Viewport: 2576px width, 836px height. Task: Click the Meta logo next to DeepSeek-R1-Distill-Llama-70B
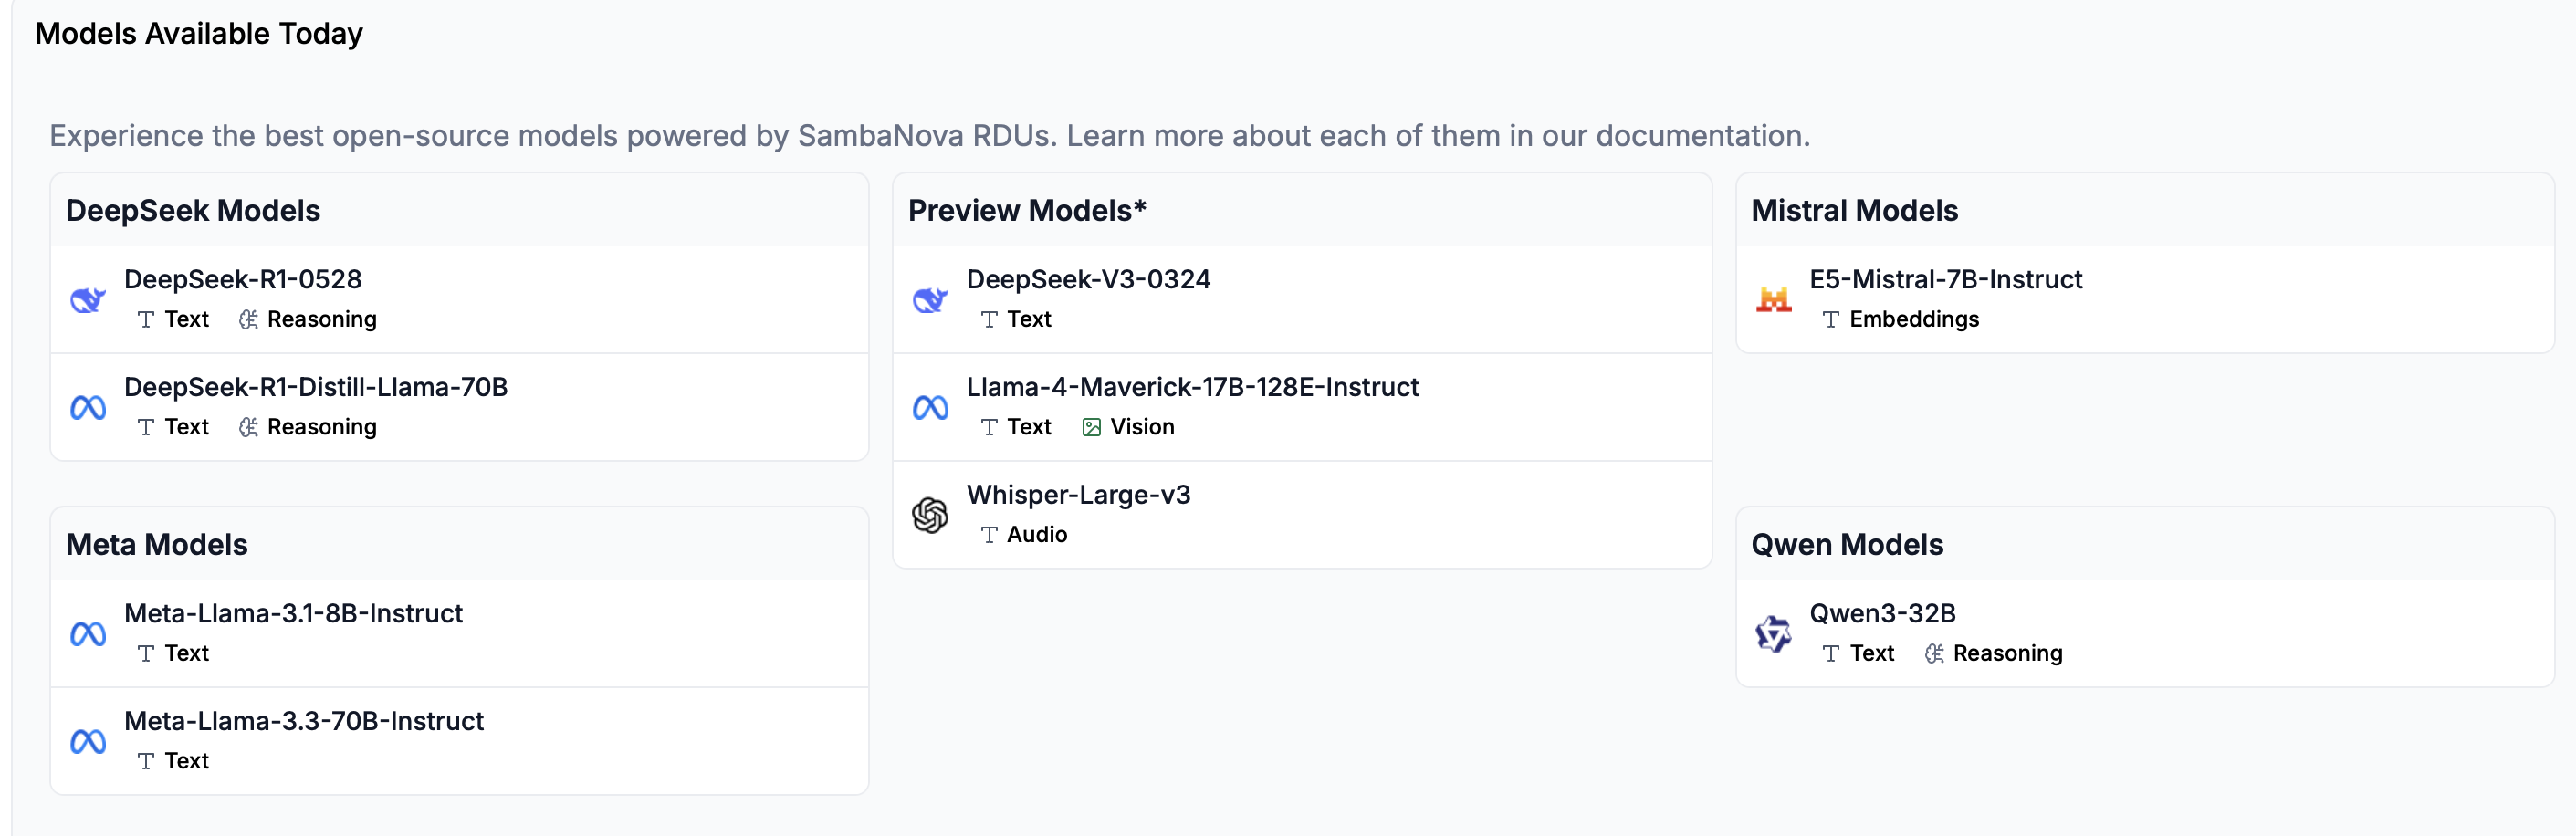point(88,407)
